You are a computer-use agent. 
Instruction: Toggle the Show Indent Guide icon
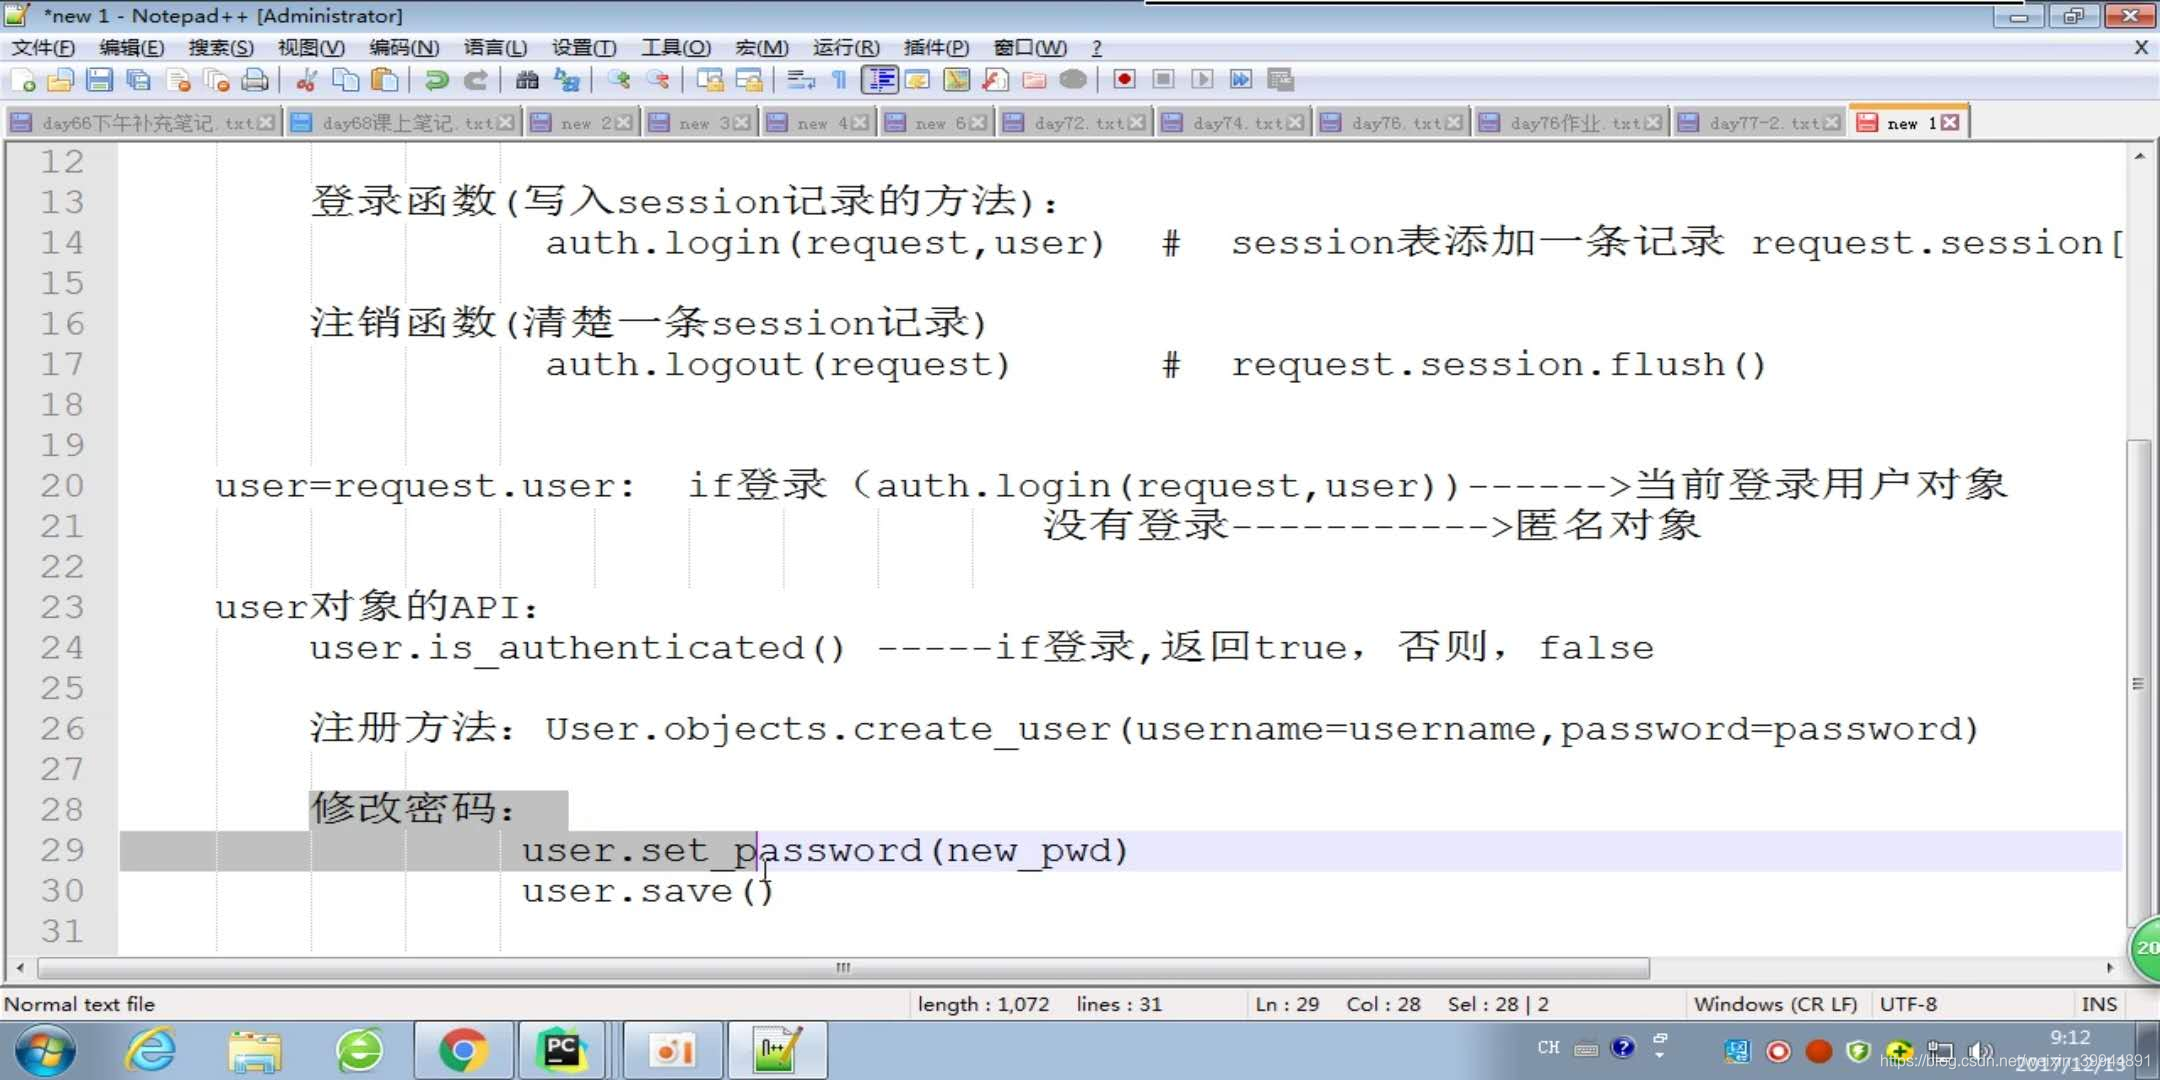point(879,80)
